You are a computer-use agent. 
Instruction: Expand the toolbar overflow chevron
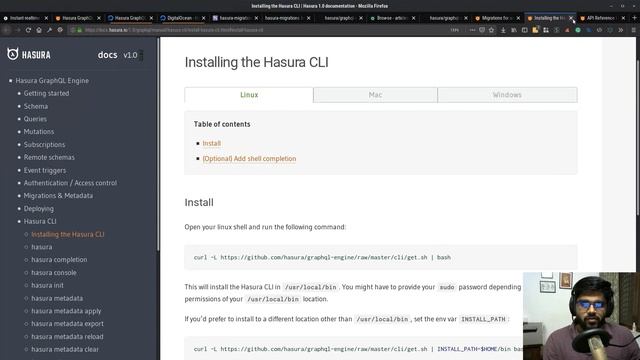621,30
